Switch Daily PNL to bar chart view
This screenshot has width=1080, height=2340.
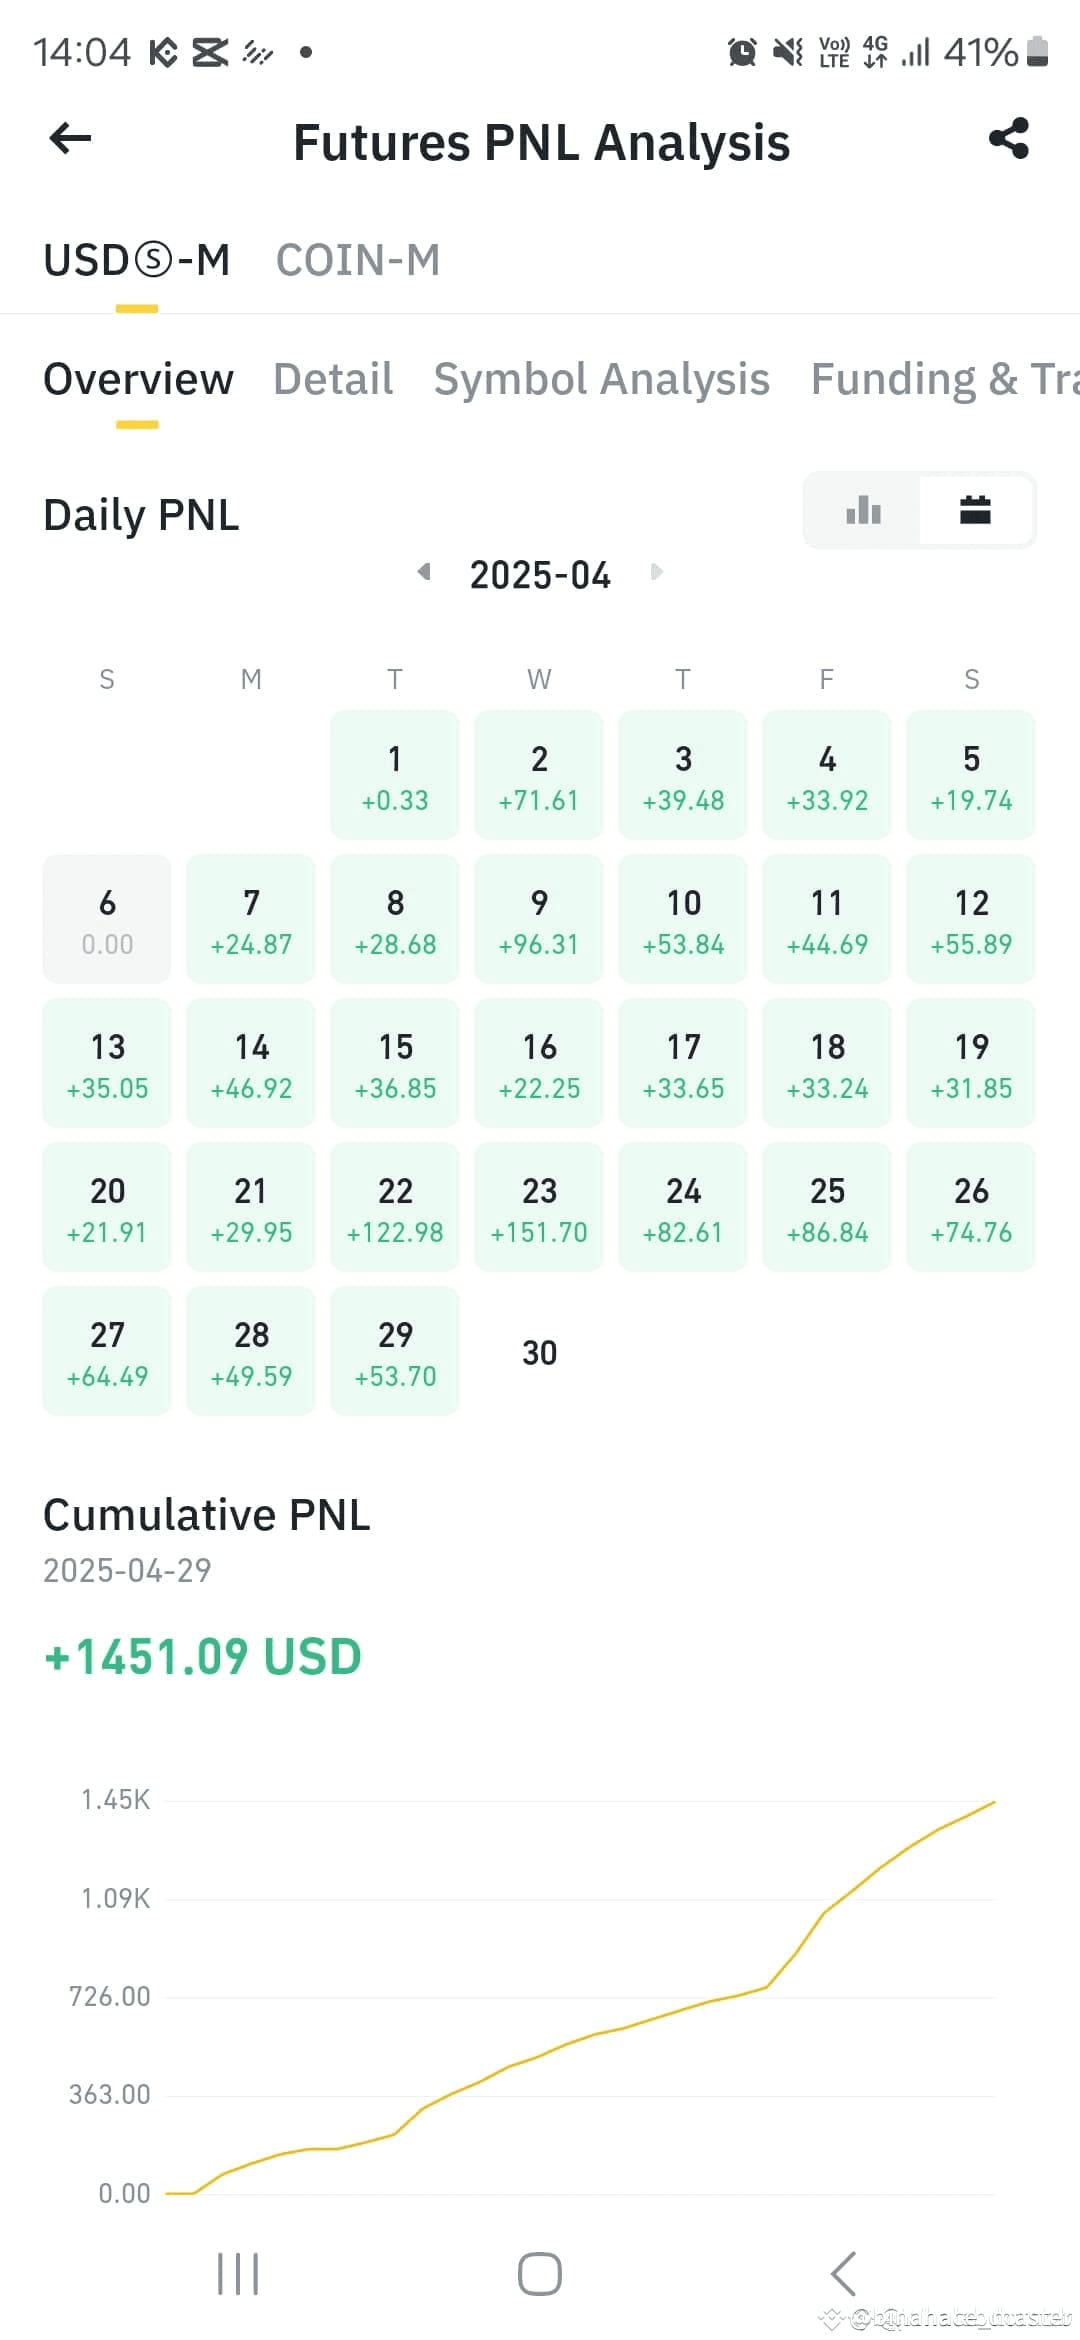(x=863, y=511)
